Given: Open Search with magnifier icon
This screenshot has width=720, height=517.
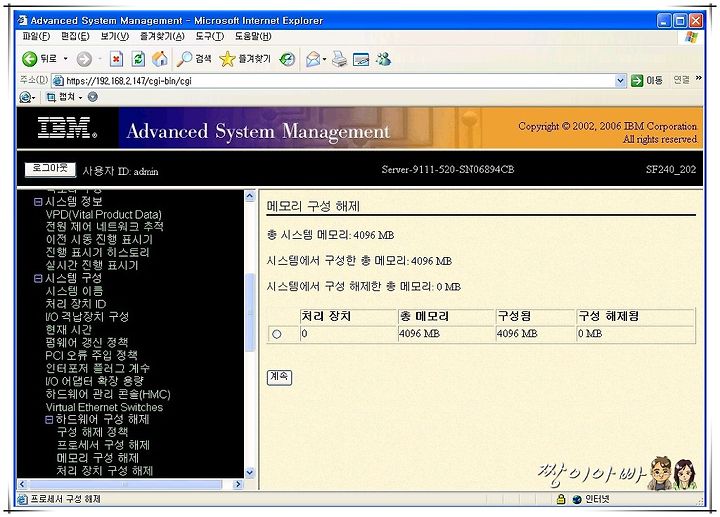Looking at the screenshot, I should click(185, 59).
